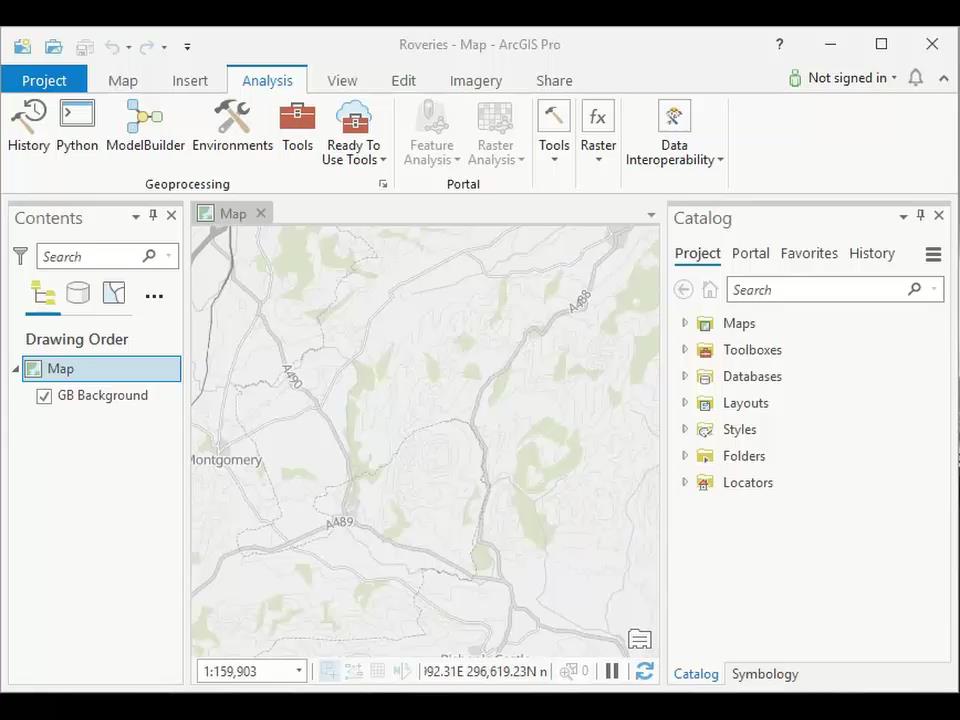Click the Raster functions fx icon

pos(598,117)
